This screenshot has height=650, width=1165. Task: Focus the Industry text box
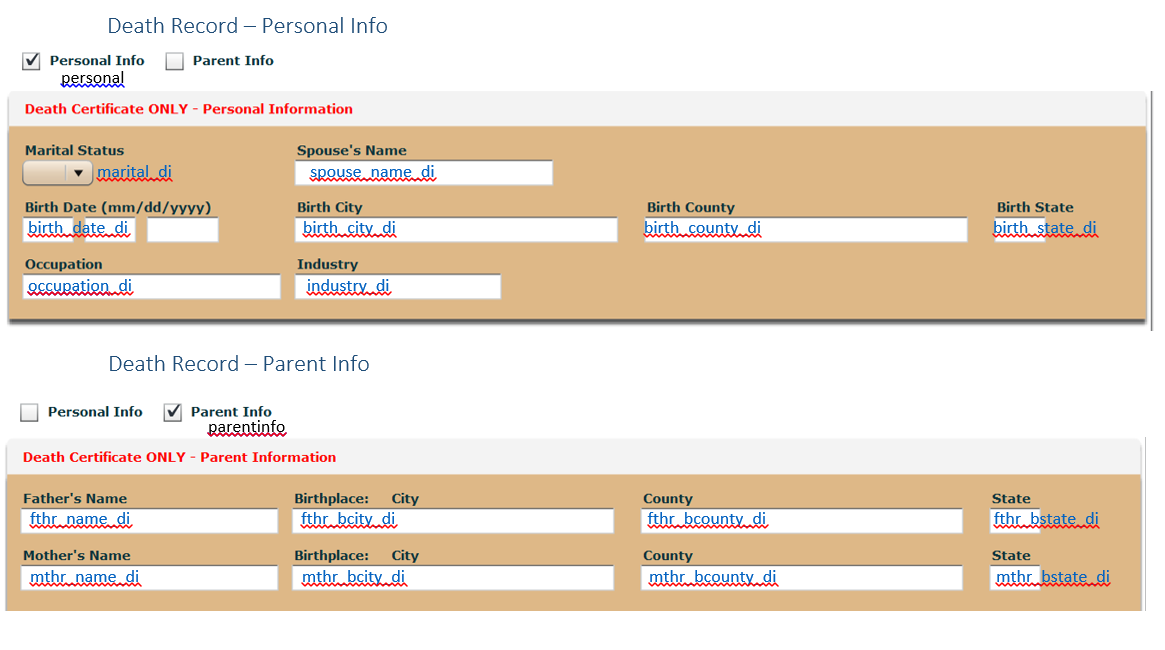(x=398, y=287)
